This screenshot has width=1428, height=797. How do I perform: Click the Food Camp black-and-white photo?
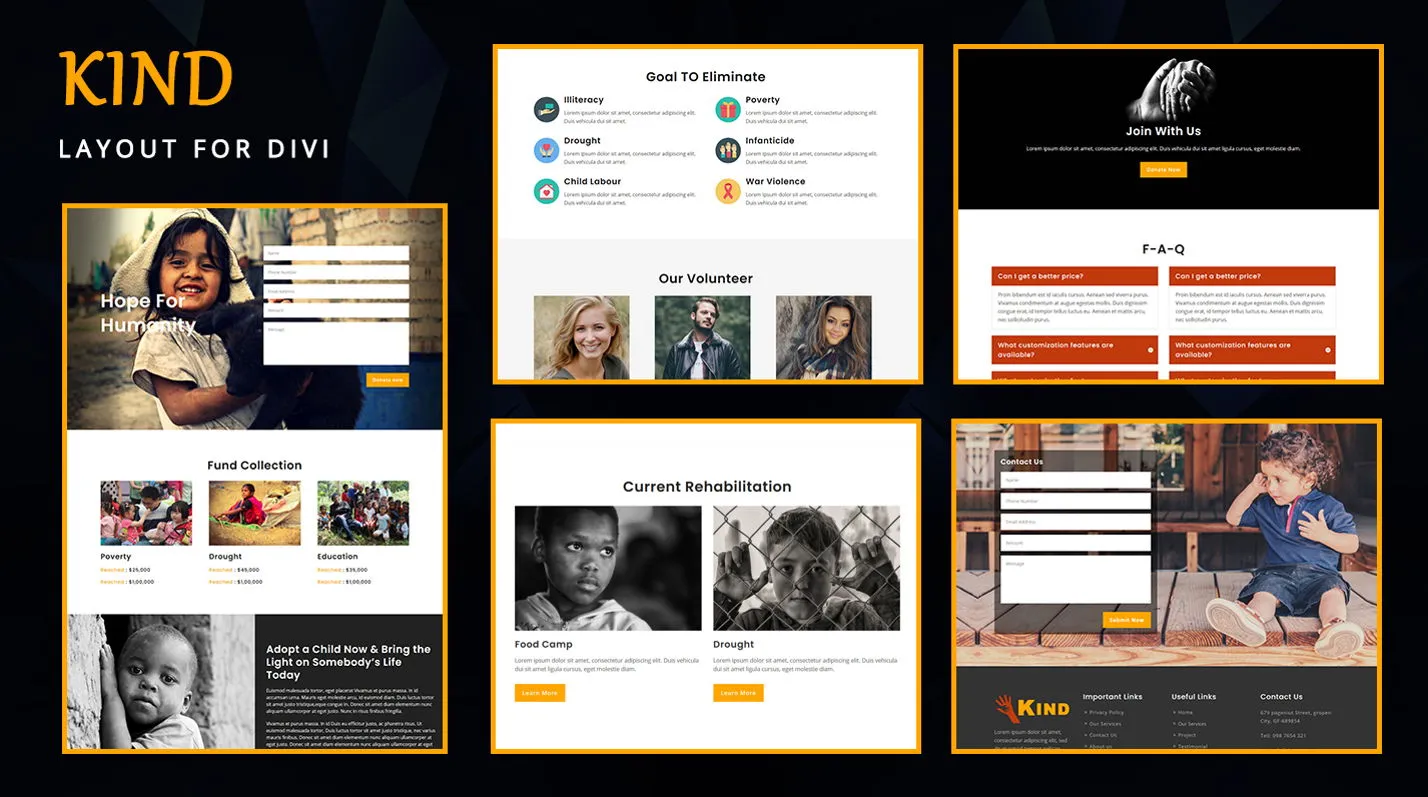click(x=608, y=568)
